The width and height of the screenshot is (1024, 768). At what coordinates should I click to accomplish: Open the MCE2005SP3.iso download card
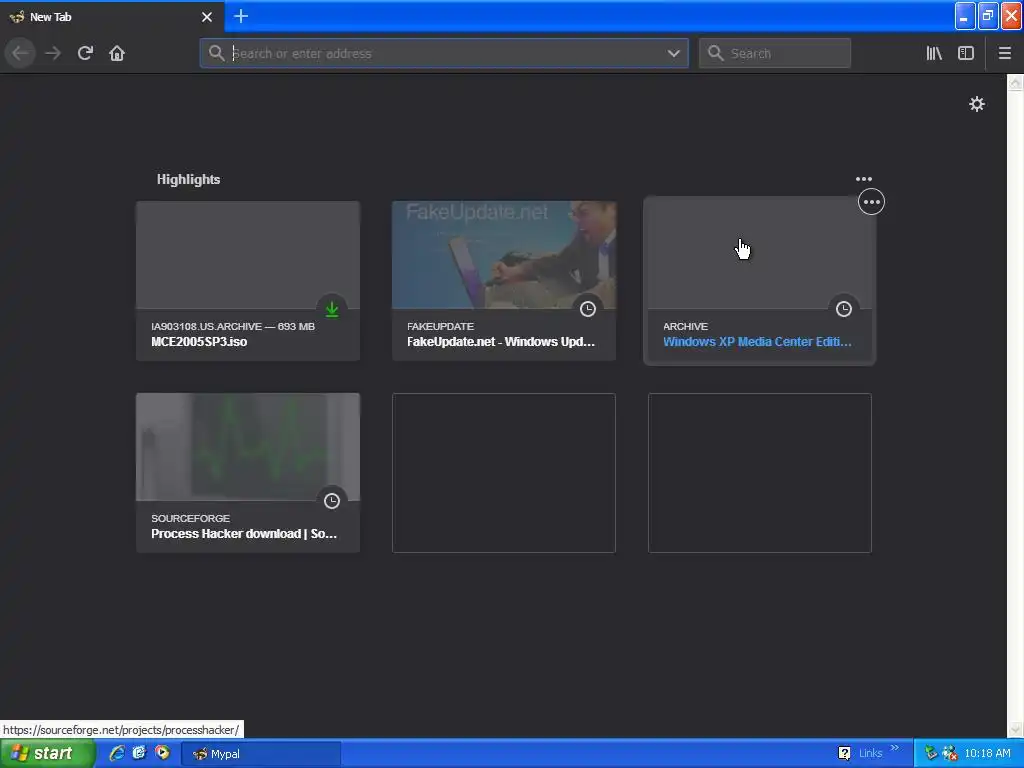(x=248, y=281)
